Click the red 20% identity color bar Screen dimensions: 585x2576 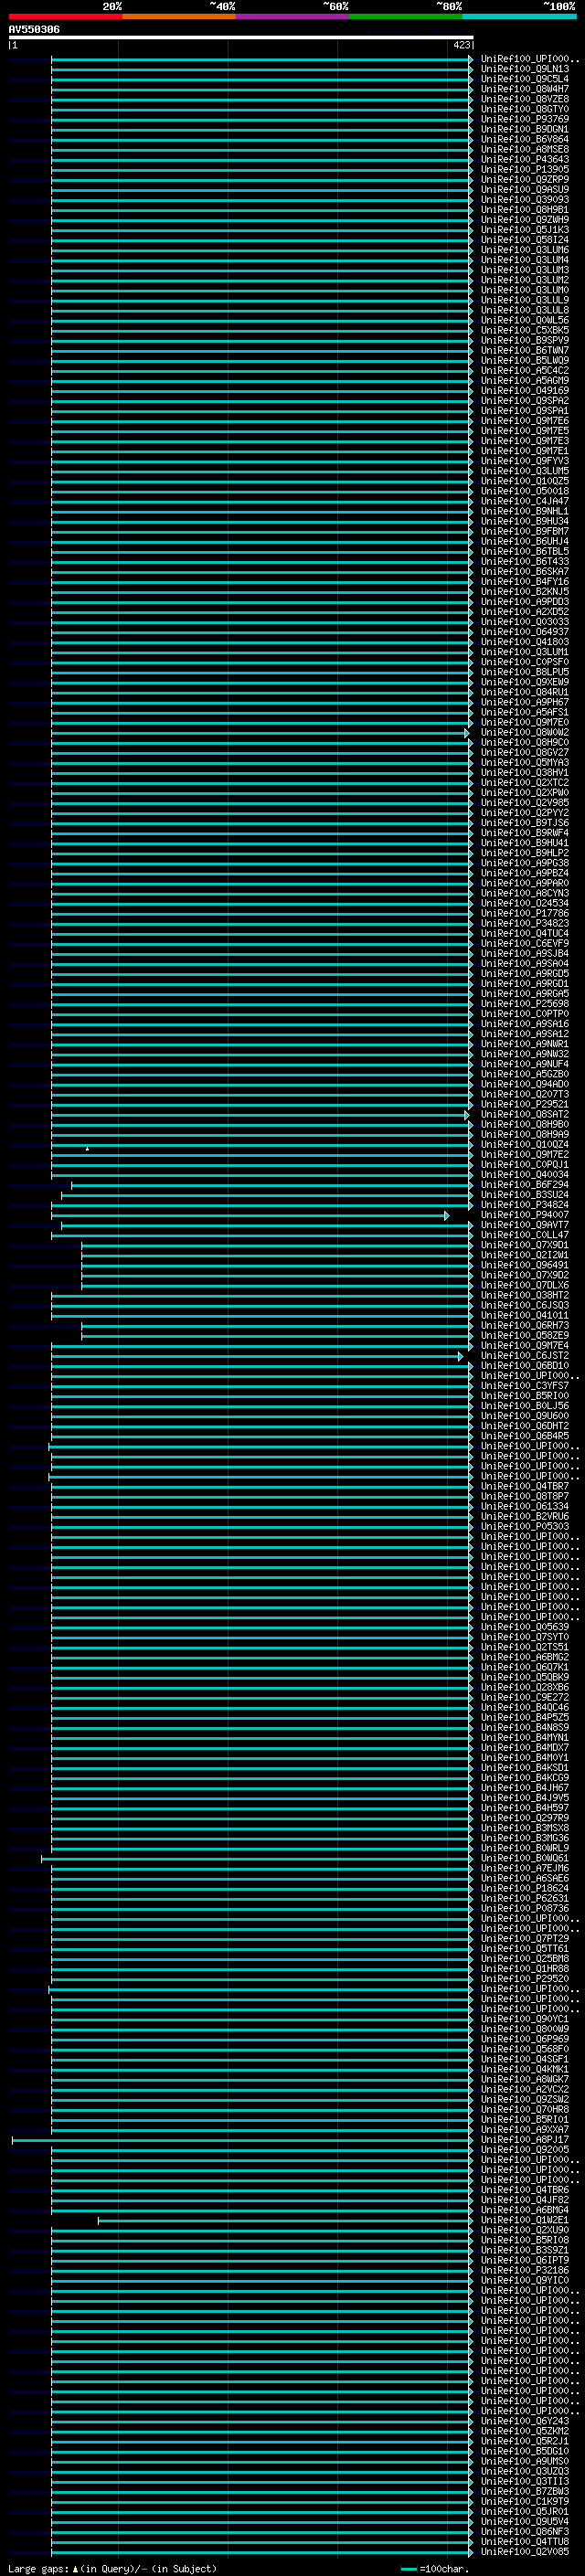point(66,16)
